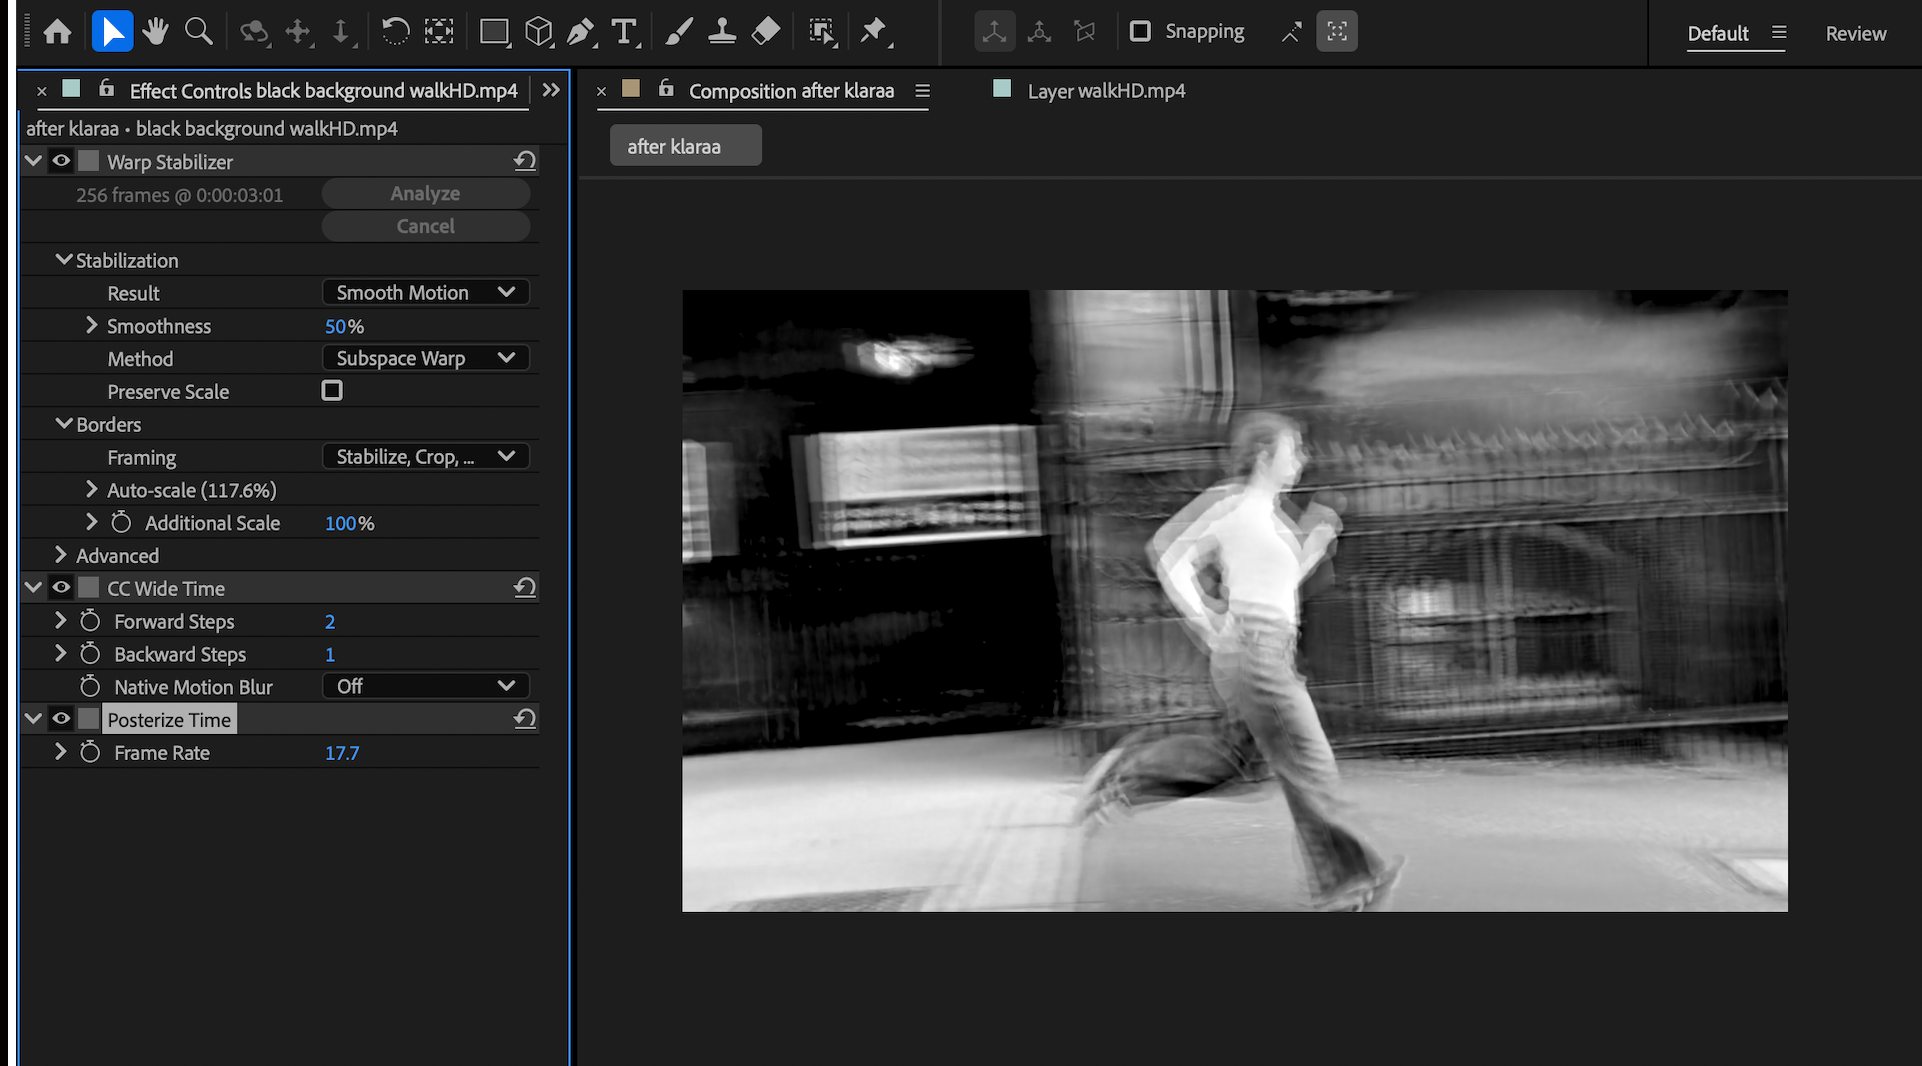This screenshot has width=1922, height=1066.
Task: Select the Composition after klaraa tab
Action: [791, 91]
